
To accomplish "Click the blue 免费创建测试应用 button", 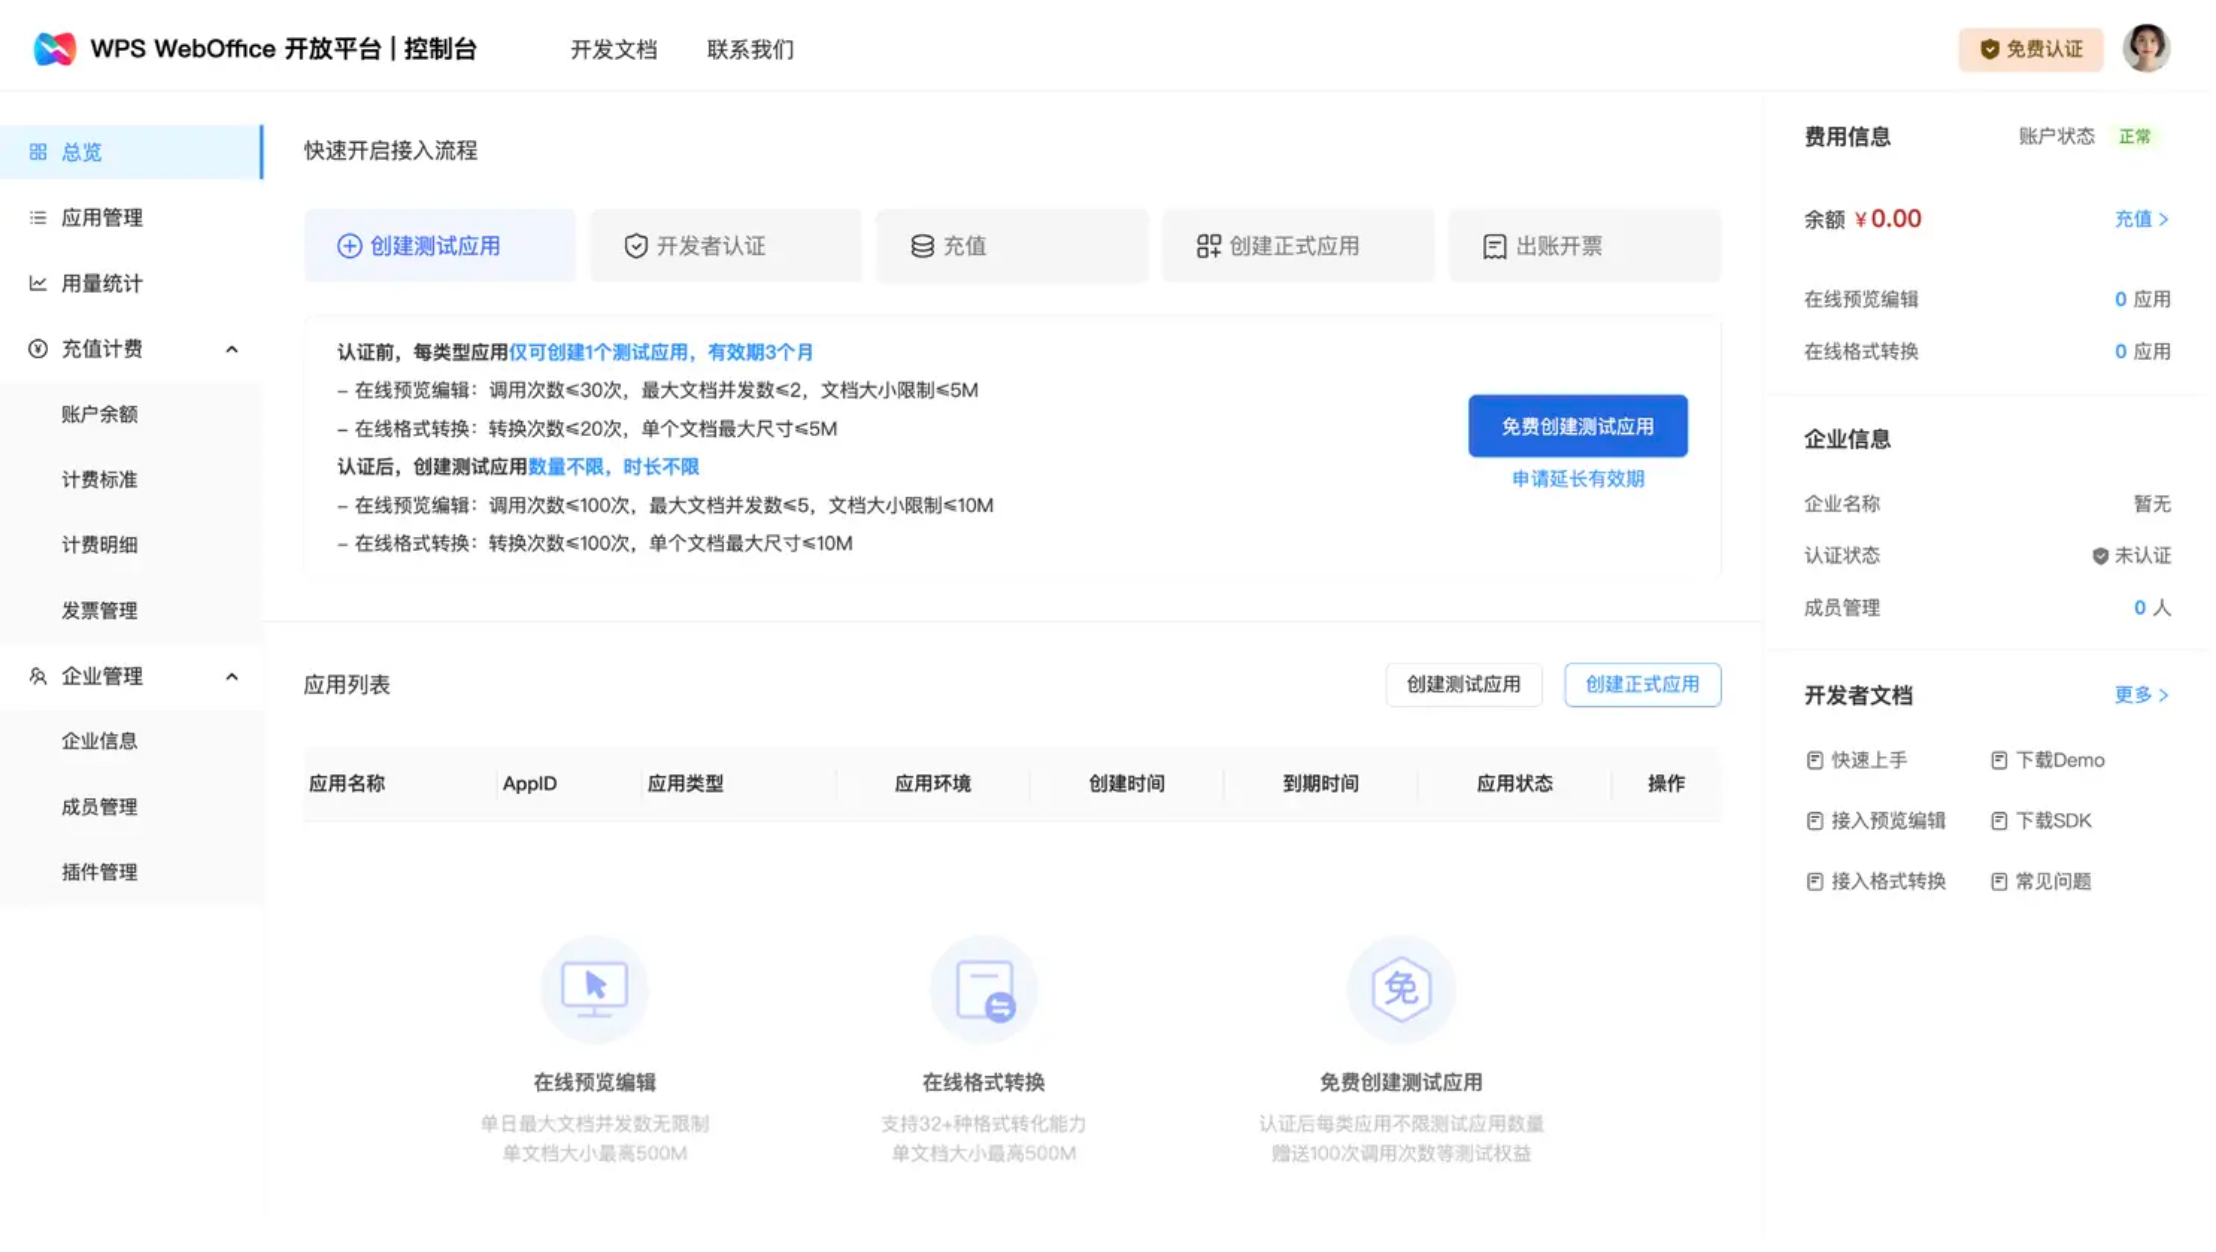I will 1577,426.
